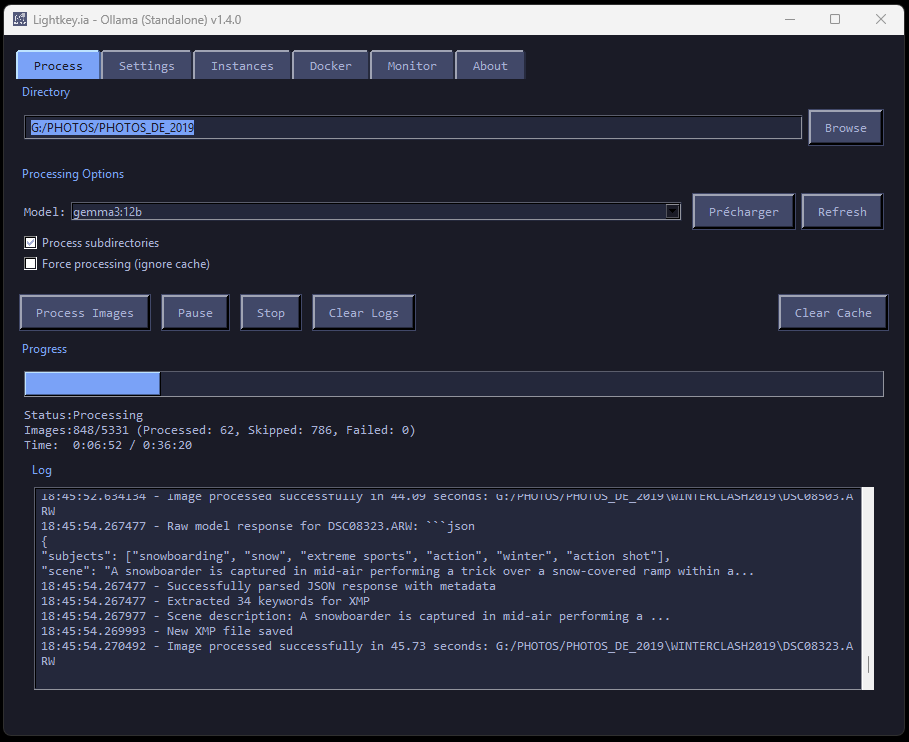This screenshot has width=909, height=742.
Task: Click the Refresh models button
Action: click(x=842, y=212)
